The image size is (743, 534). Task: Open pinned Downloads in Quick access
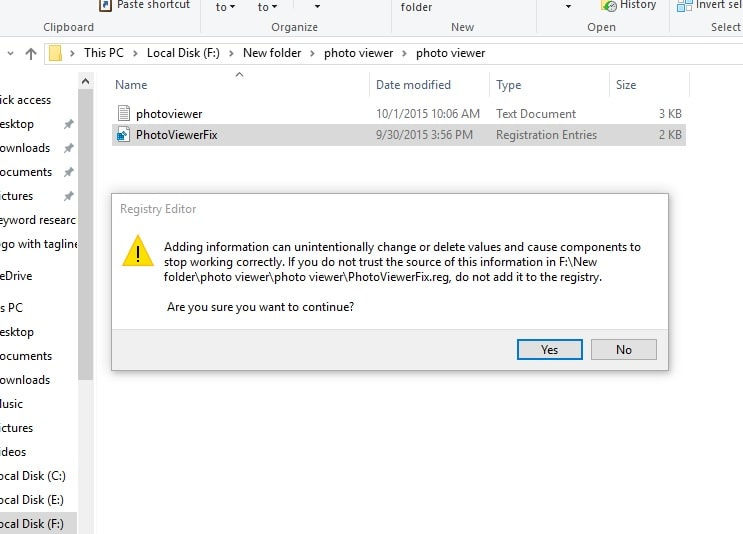pos(25,148)
